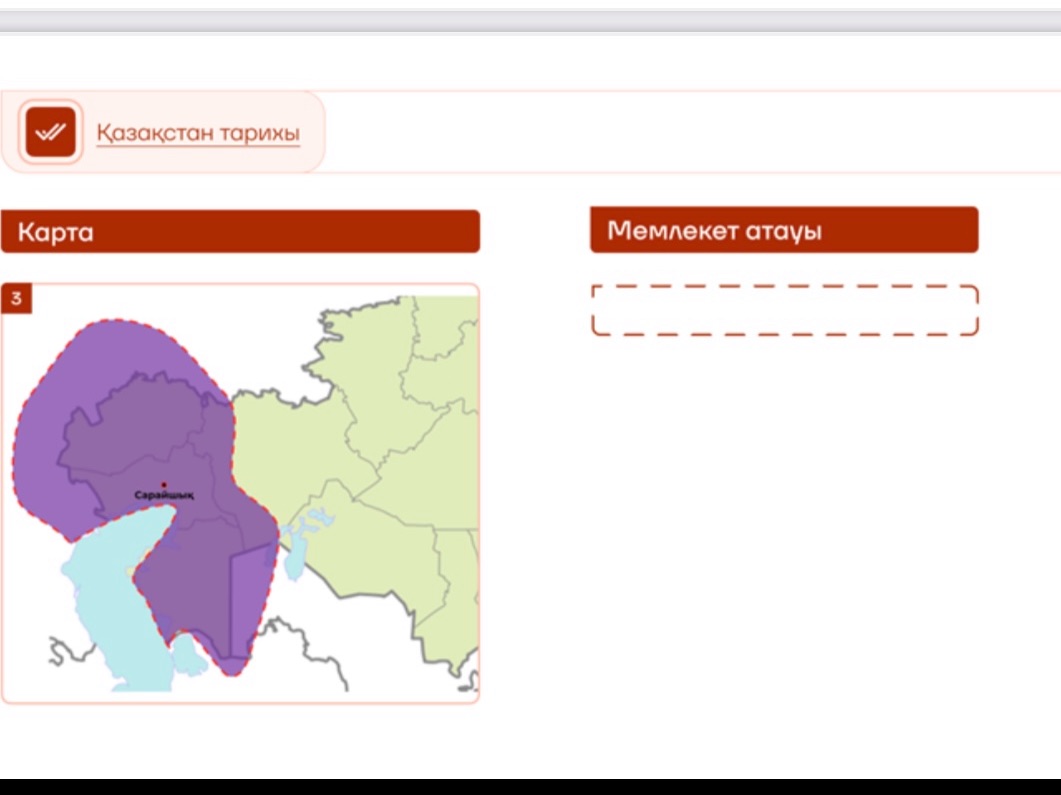Select the purple highlighted territory

point(120,420)
